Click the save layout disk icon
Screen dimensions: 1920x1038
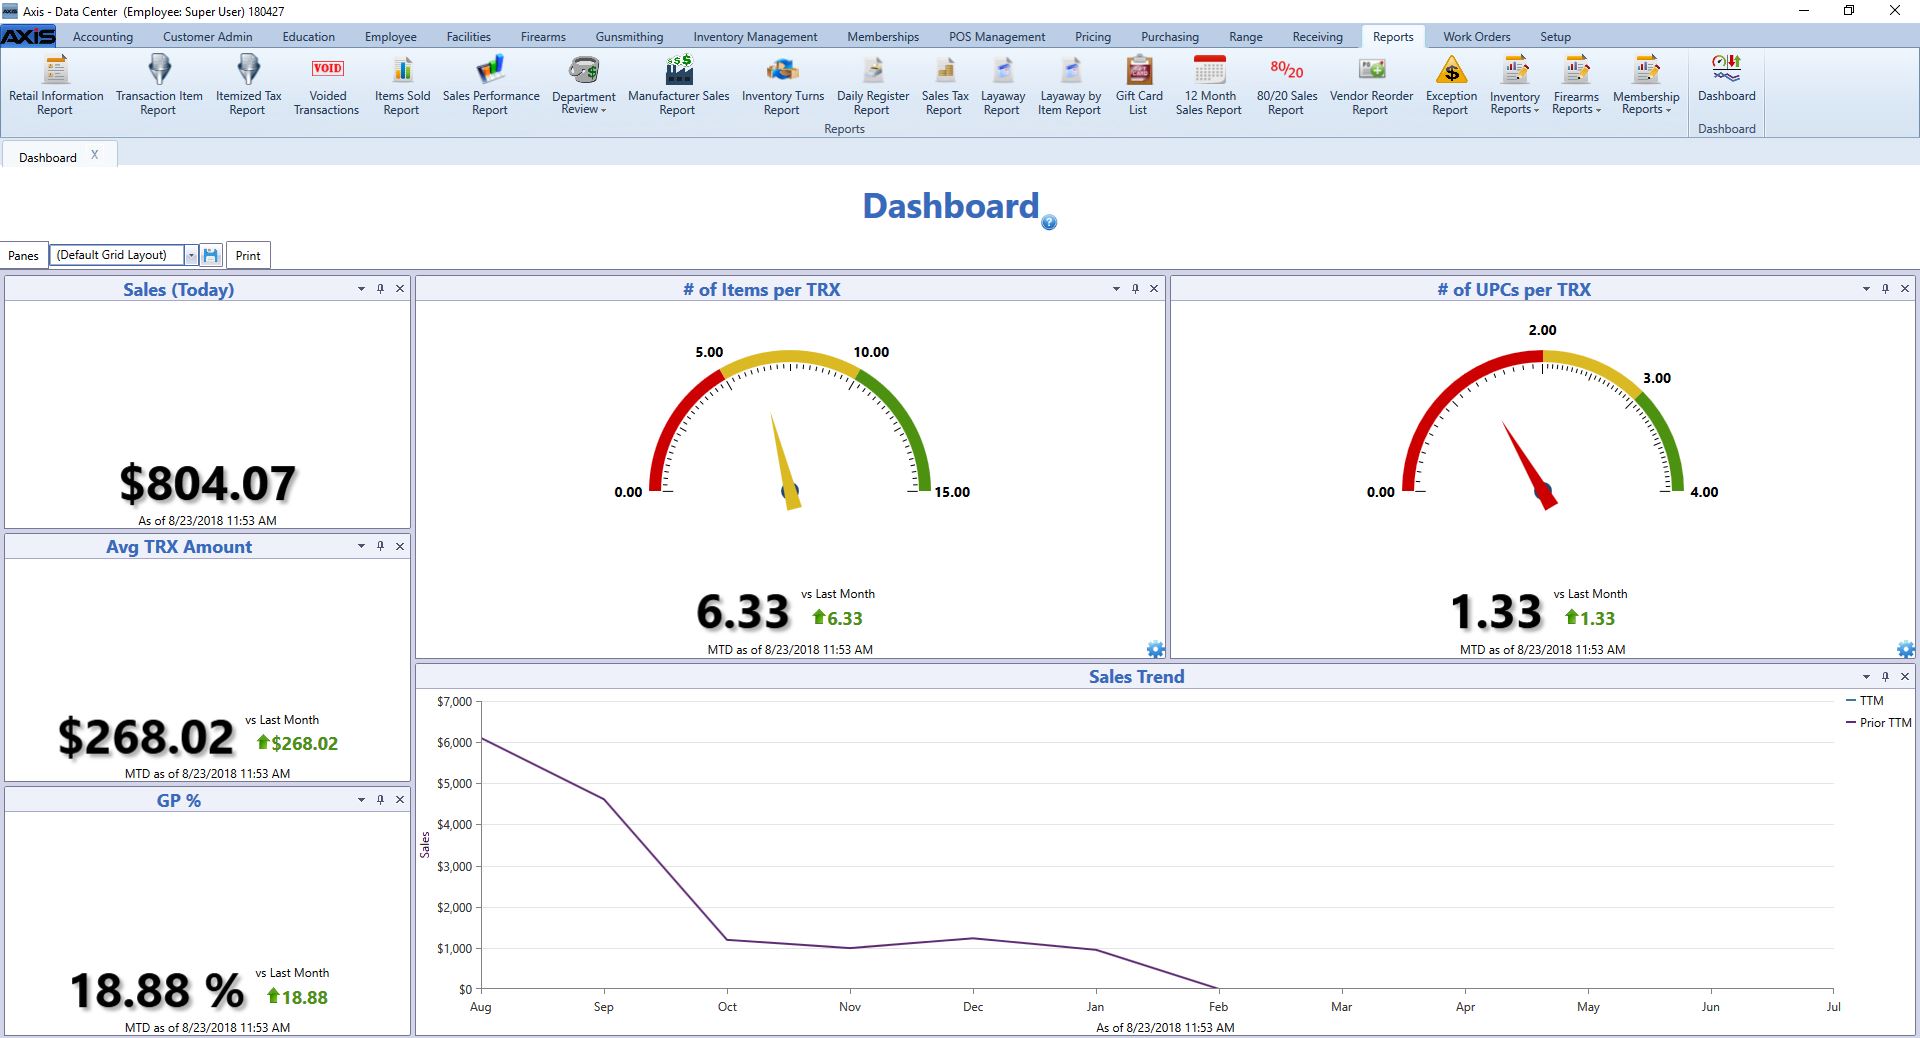(211, 256)
